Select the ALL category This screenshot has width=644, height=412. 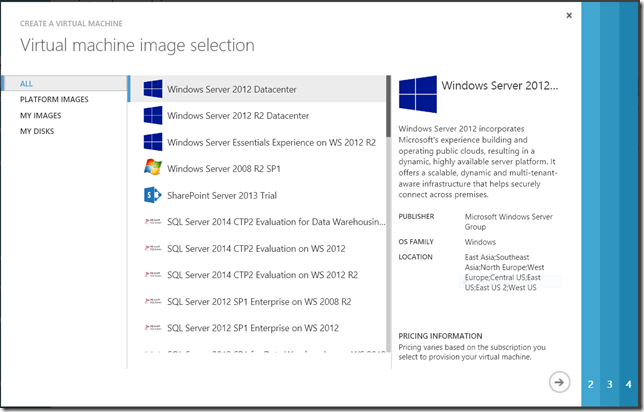(x=65, y=83)
